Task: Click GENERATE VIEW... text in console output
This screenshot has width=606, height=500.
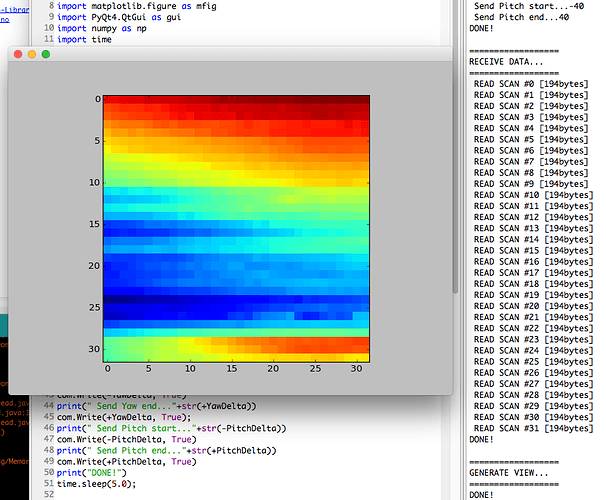Action: [510, 473]
